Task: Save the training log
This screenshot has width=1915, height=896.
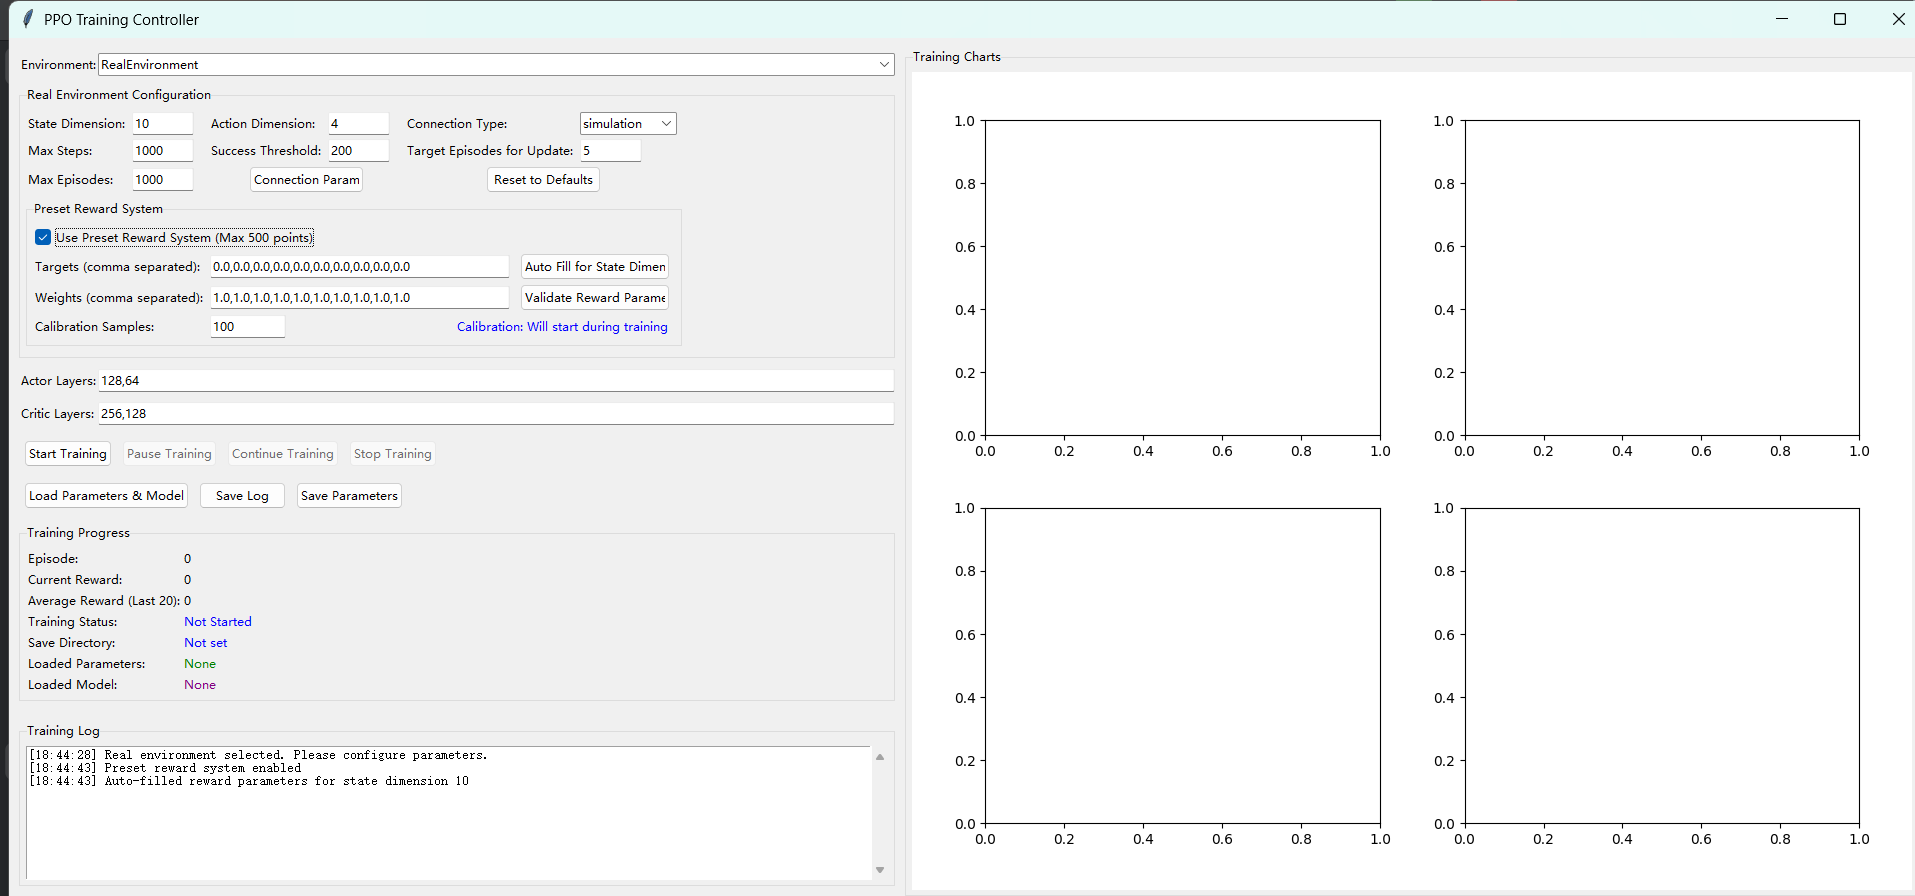Action: 242,496
